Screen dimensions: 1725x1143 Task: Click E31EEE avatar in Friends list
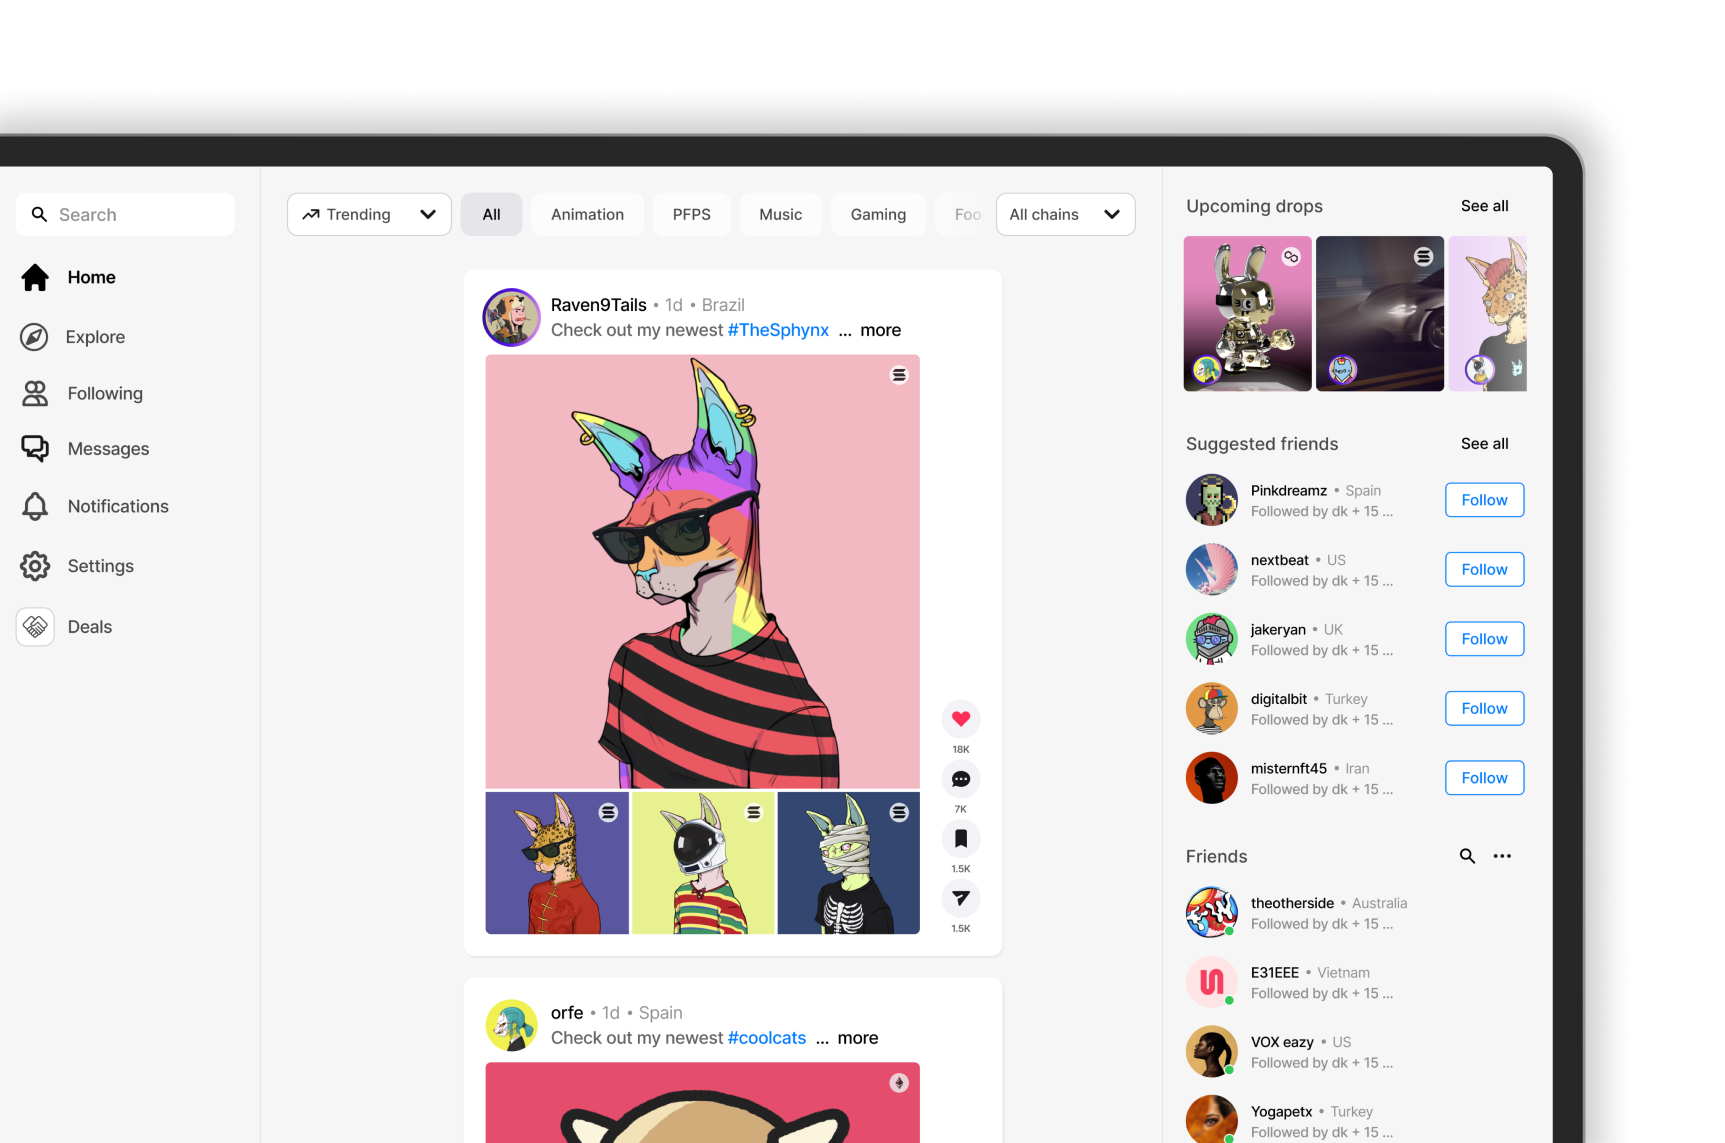tap(1212, 982)
